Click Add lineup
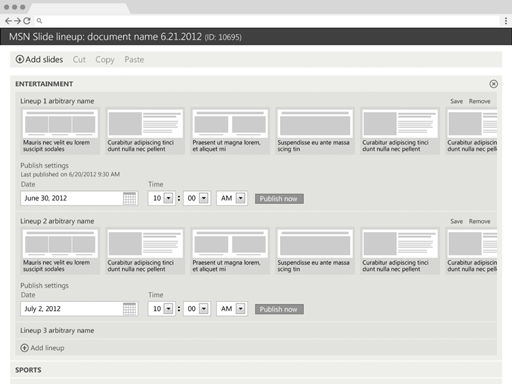Viewport: 512px width, 384px height. 42,348
